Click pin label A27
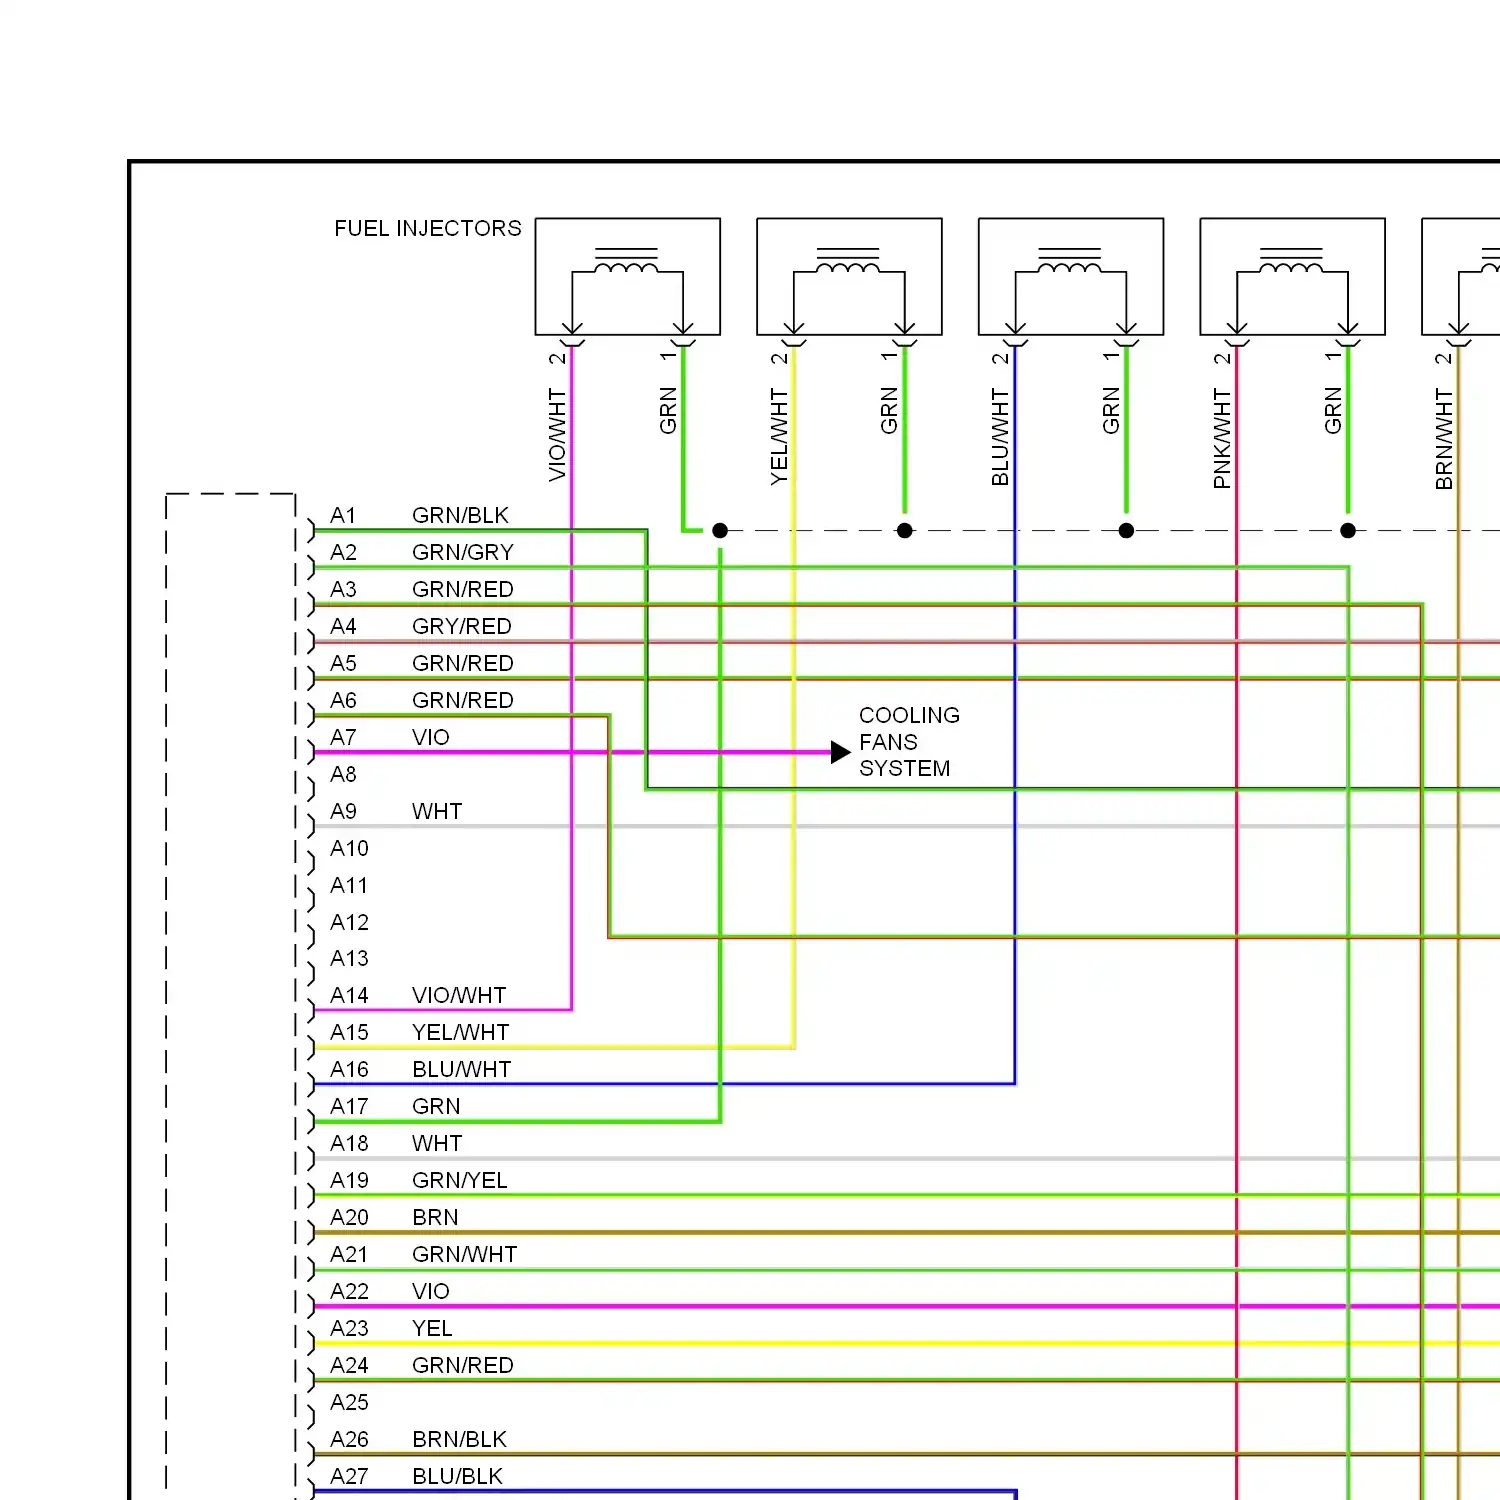 point(349,1477)
